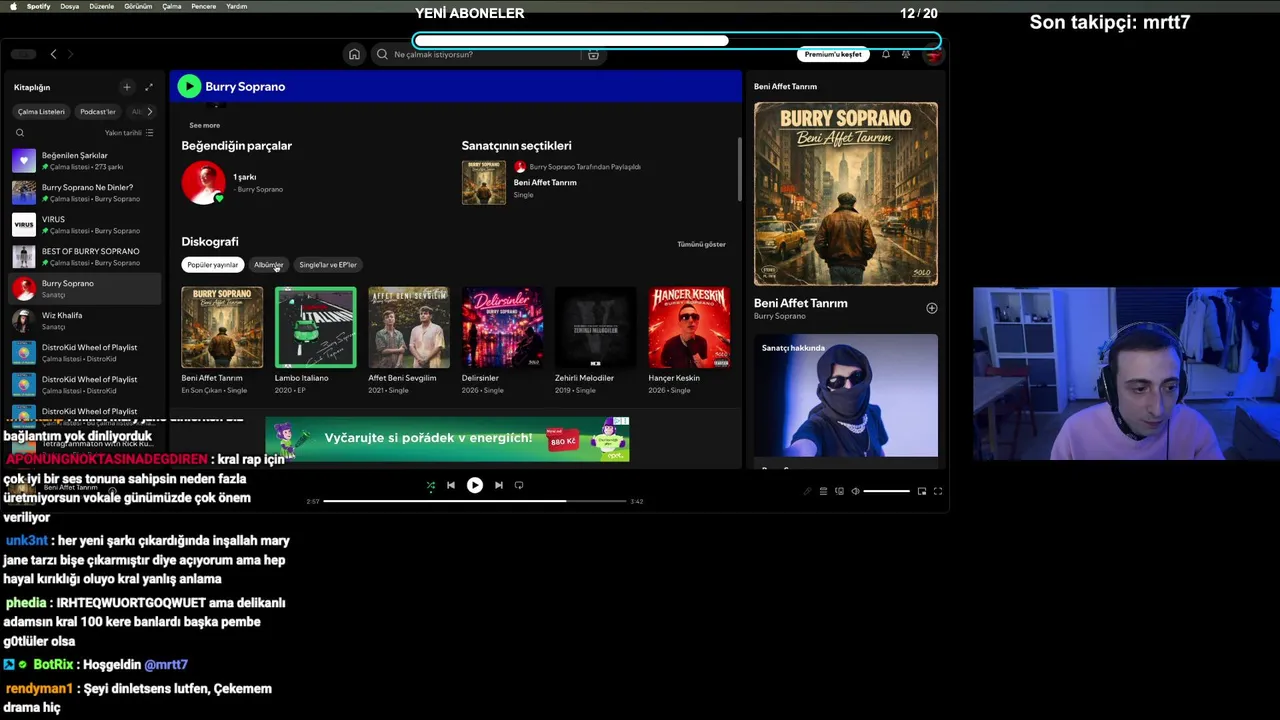Click the song playback progress bar

tap(475, 501)
